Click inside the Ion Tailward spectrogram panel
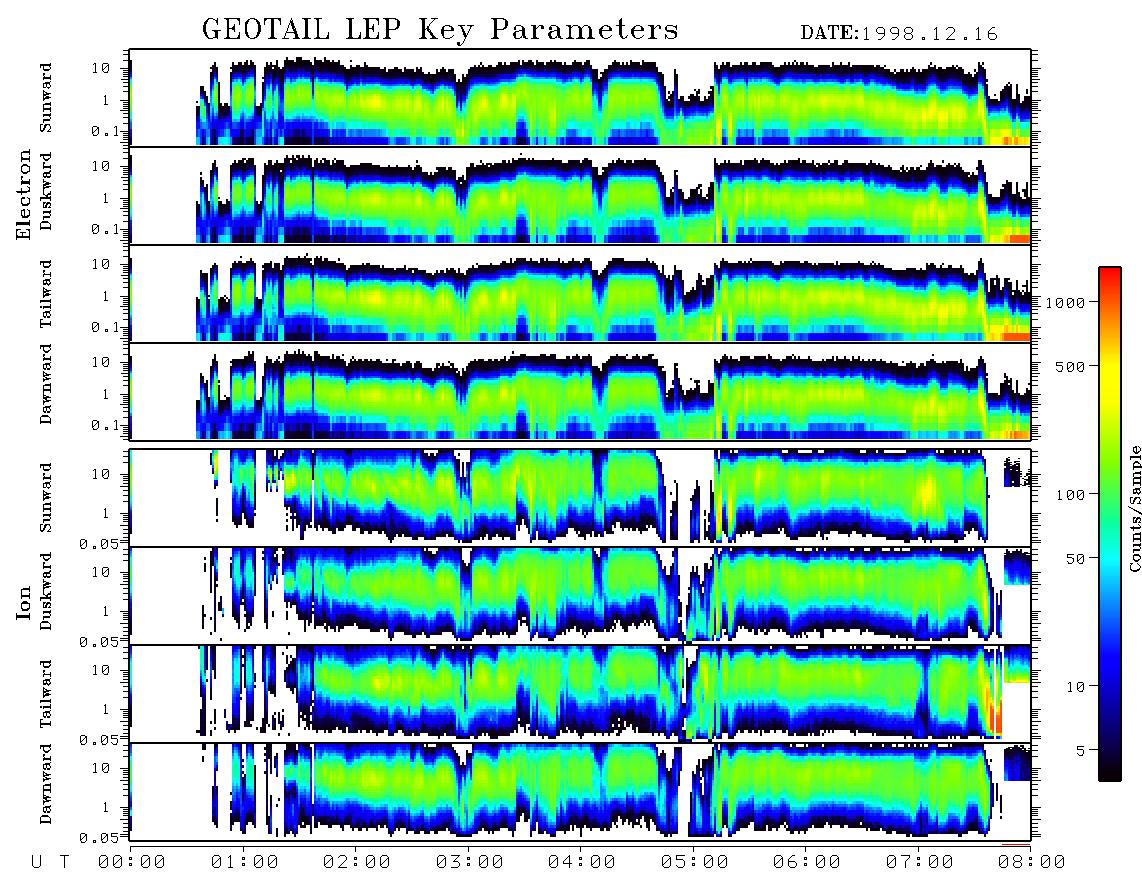The height and width of the screenshot is (880, 1142). pos(580,694)
